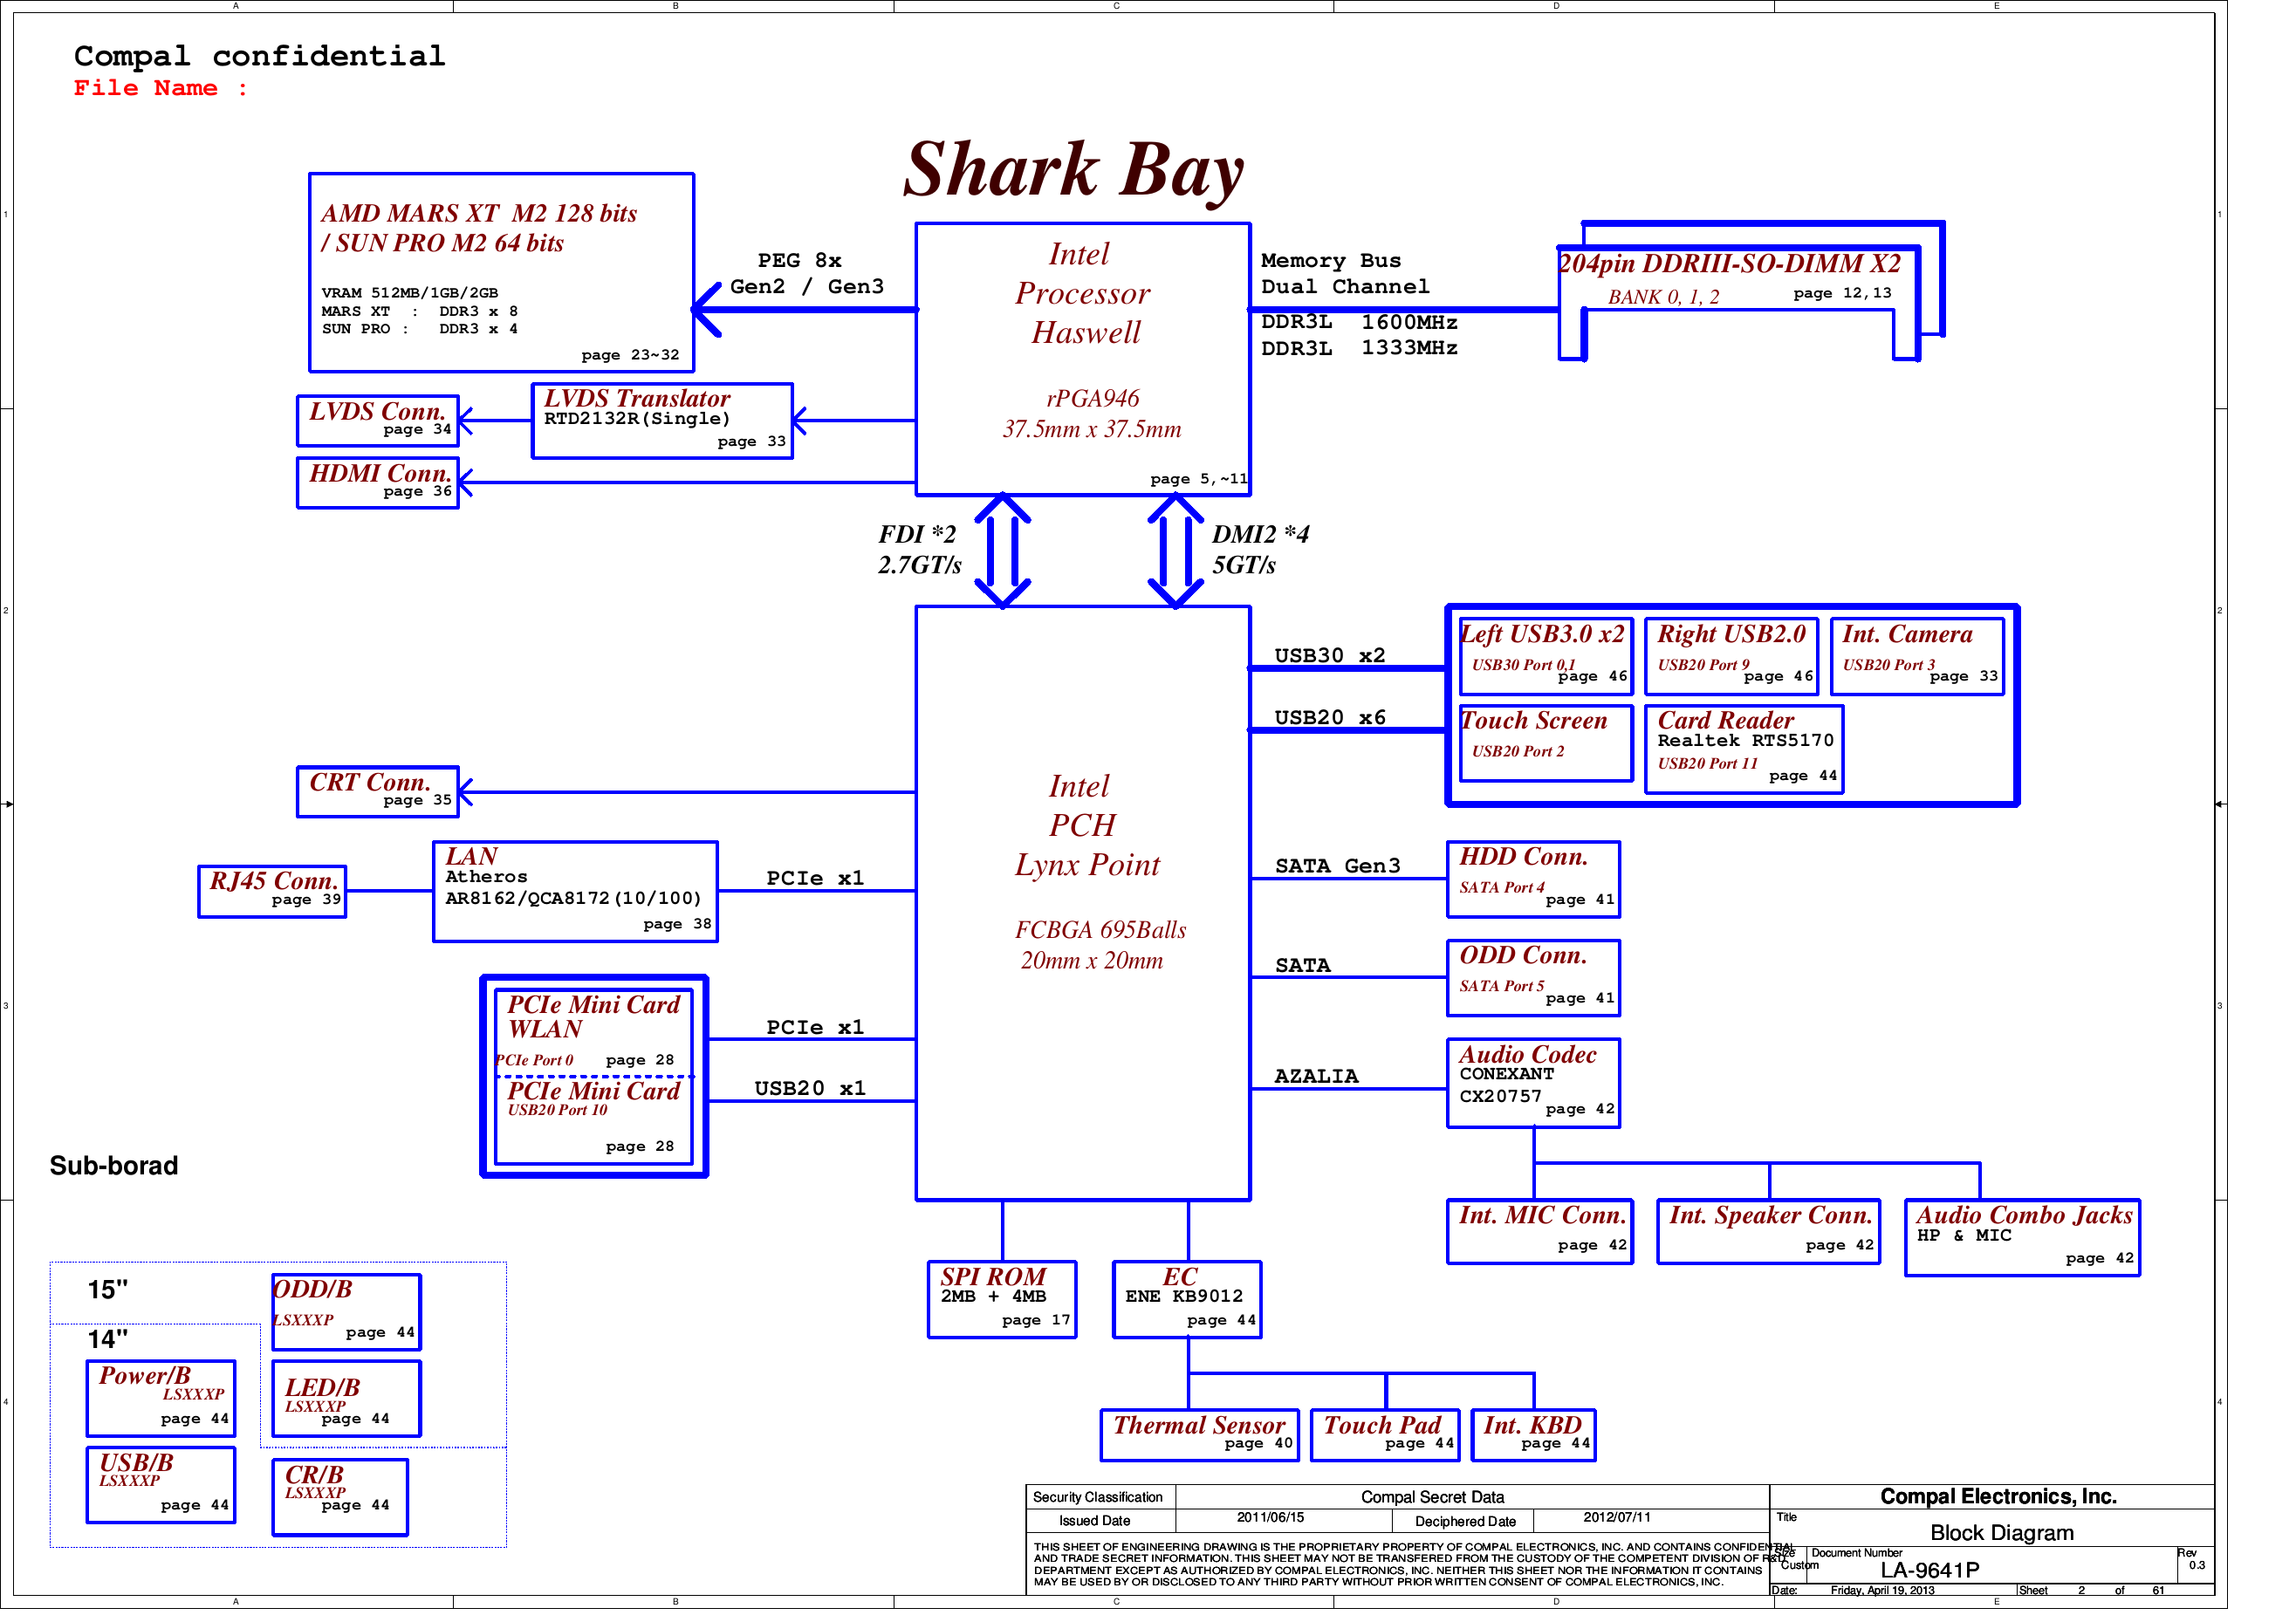Click the Audio Codec CONEXANT CX20757 block
Screen dimensions: 2296x1622
click(1534, 1083)
